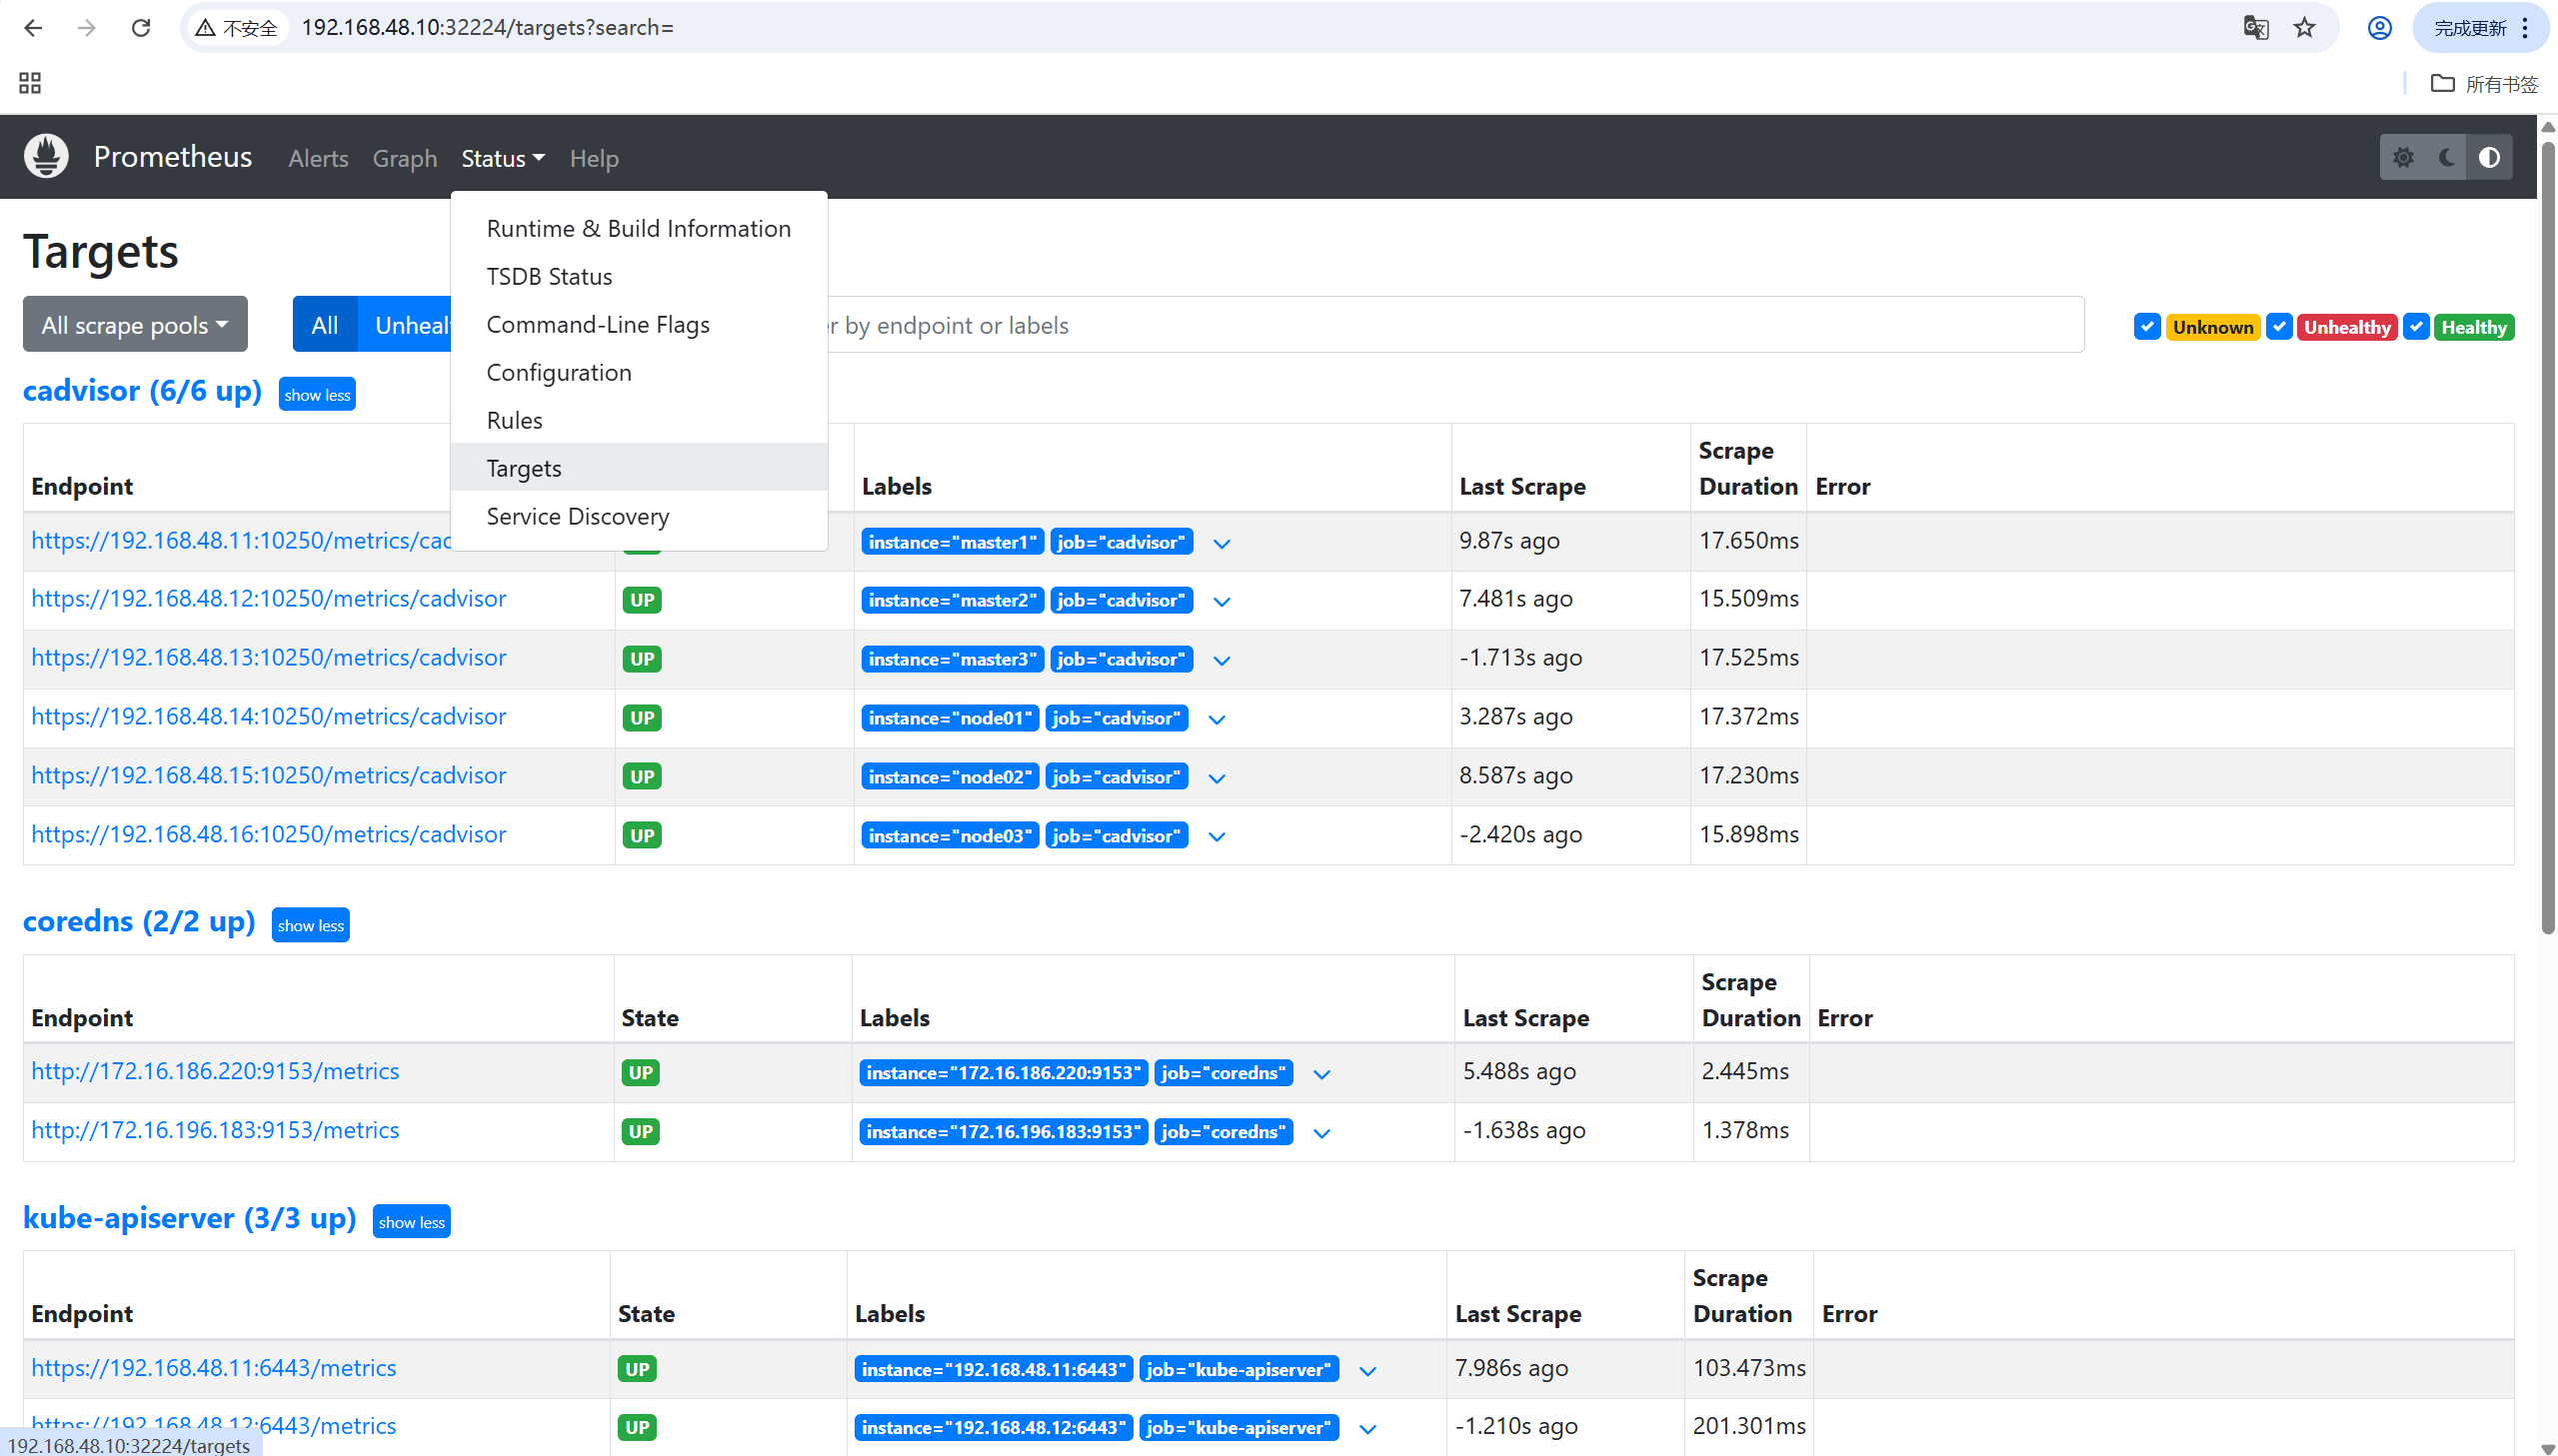The width and height of the screenshot is (2558, 1456).
Task: Open endpoint https://192.168.48.11:6443/metrics
Action: 214,1368
